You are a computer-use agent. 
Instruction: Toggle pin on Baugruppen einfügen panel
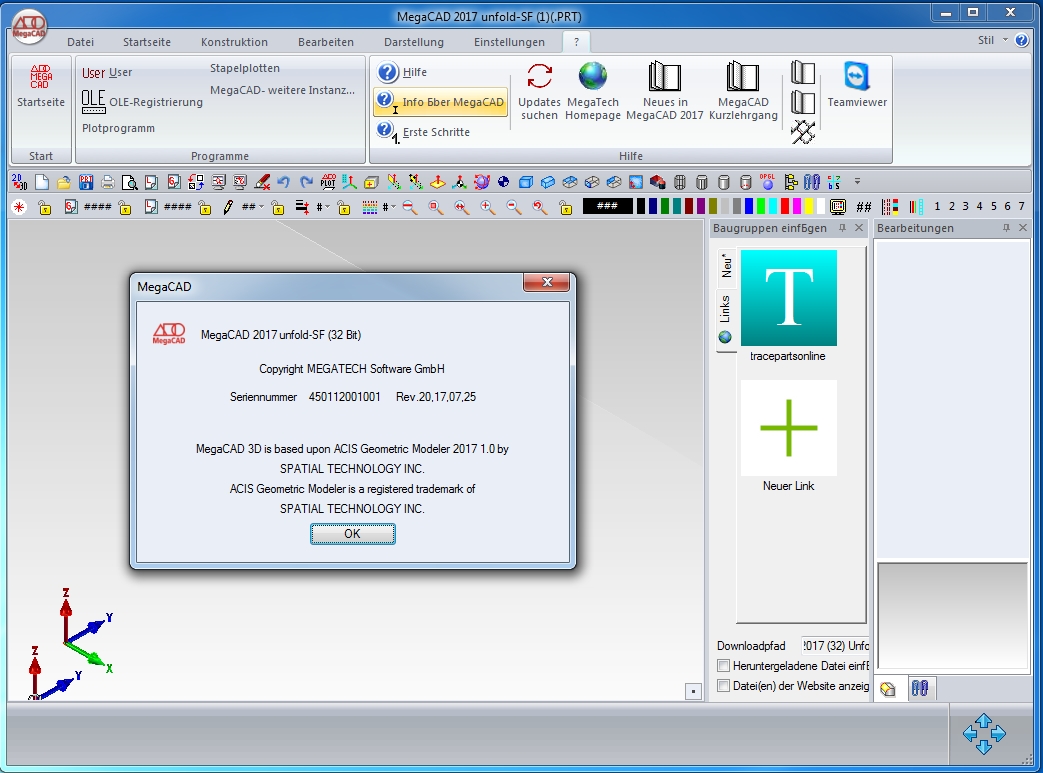(x=842, y=228)
